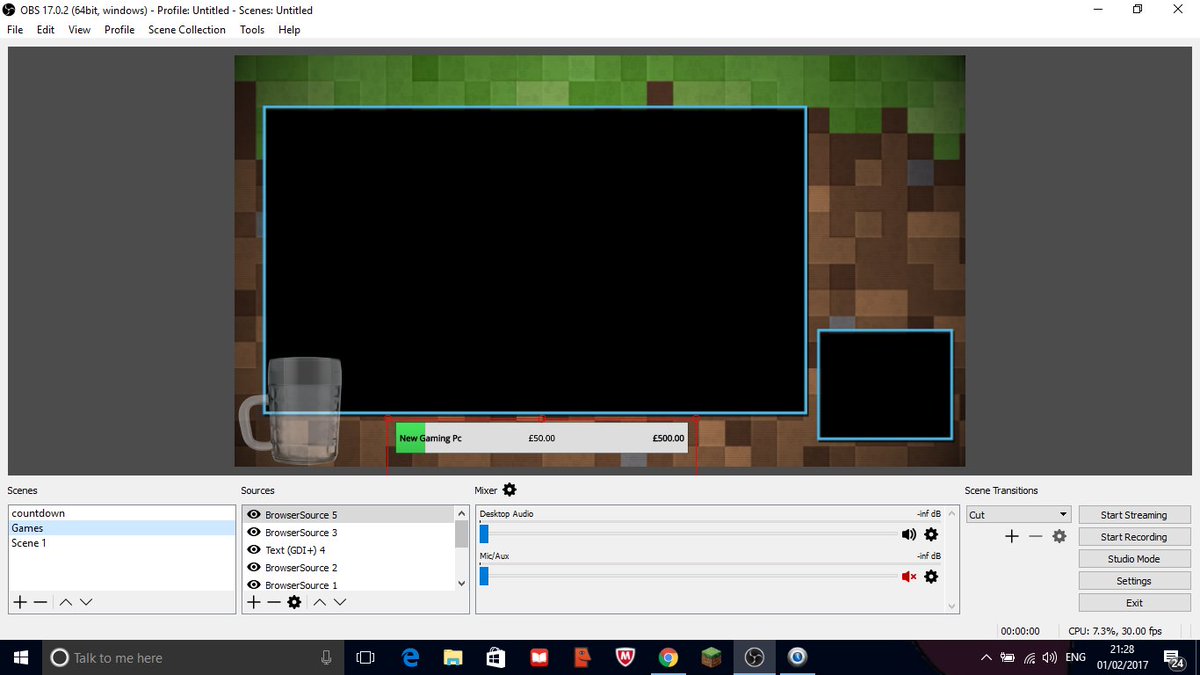Image resolution: width=1200 pixels, height=675 pixels.
Task: Open source properties gear icon
Action: coord(294,602)
